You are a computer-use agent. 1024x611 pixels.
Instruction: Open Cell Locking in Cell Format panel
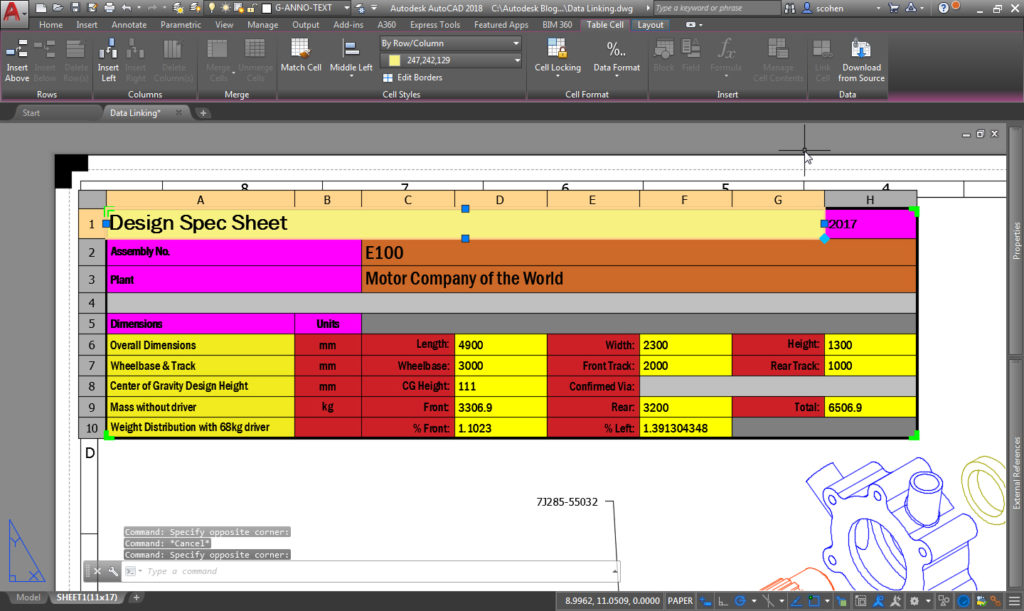click(558, 57)
